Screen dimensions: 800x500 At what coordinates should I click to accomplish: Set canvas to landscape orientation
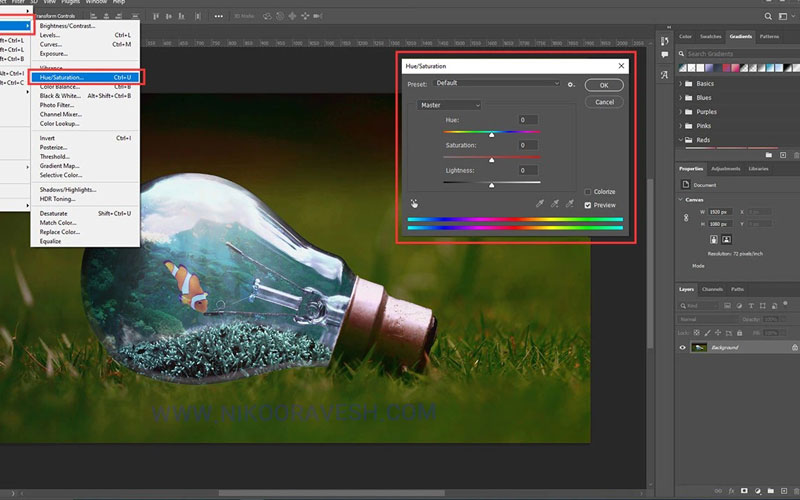[727, 239]
